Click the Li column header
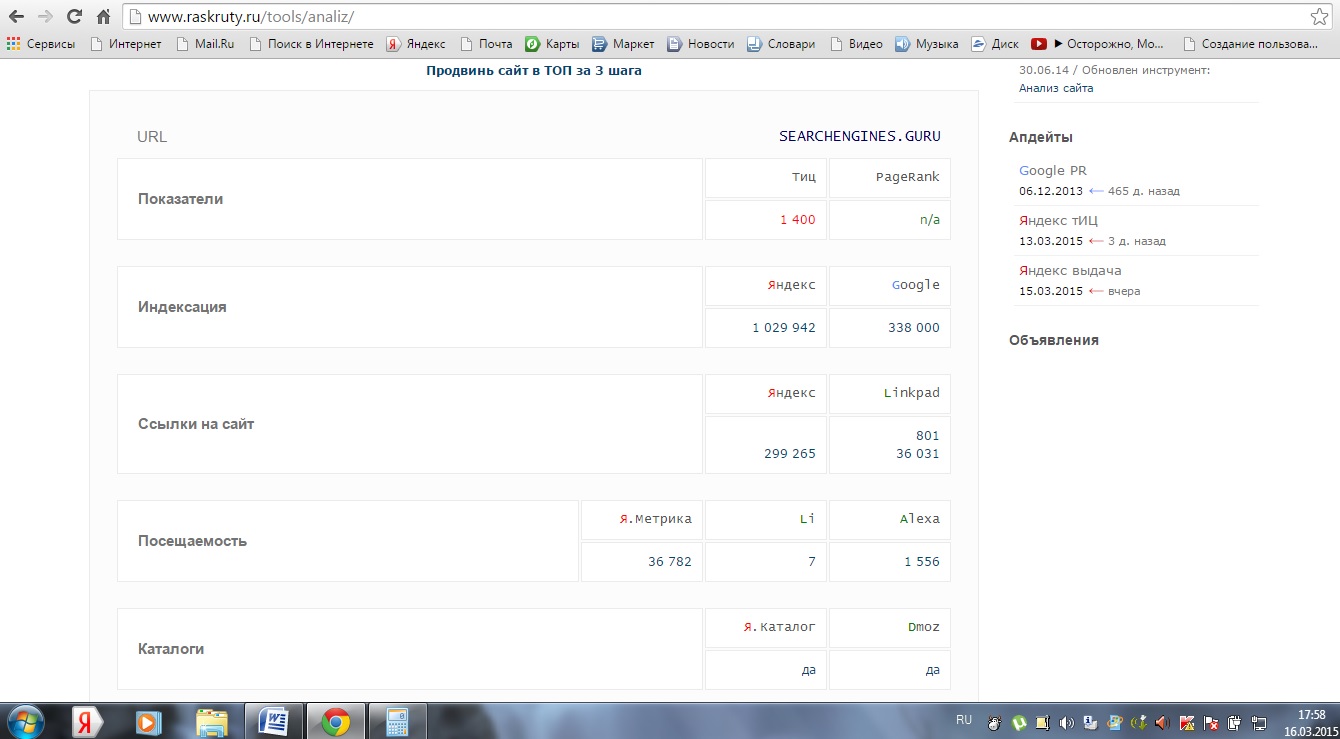1340x739 pixels. [x=808, y=519]
